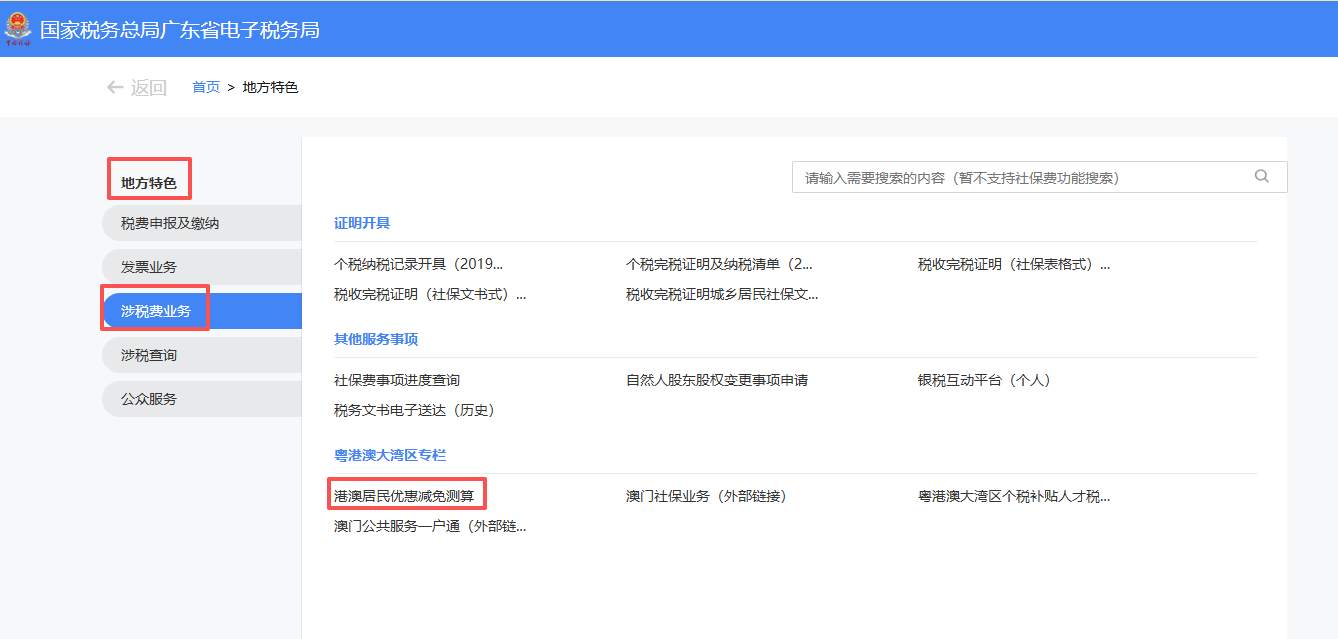Click the tax bureau emblem logo

point(18,29)
